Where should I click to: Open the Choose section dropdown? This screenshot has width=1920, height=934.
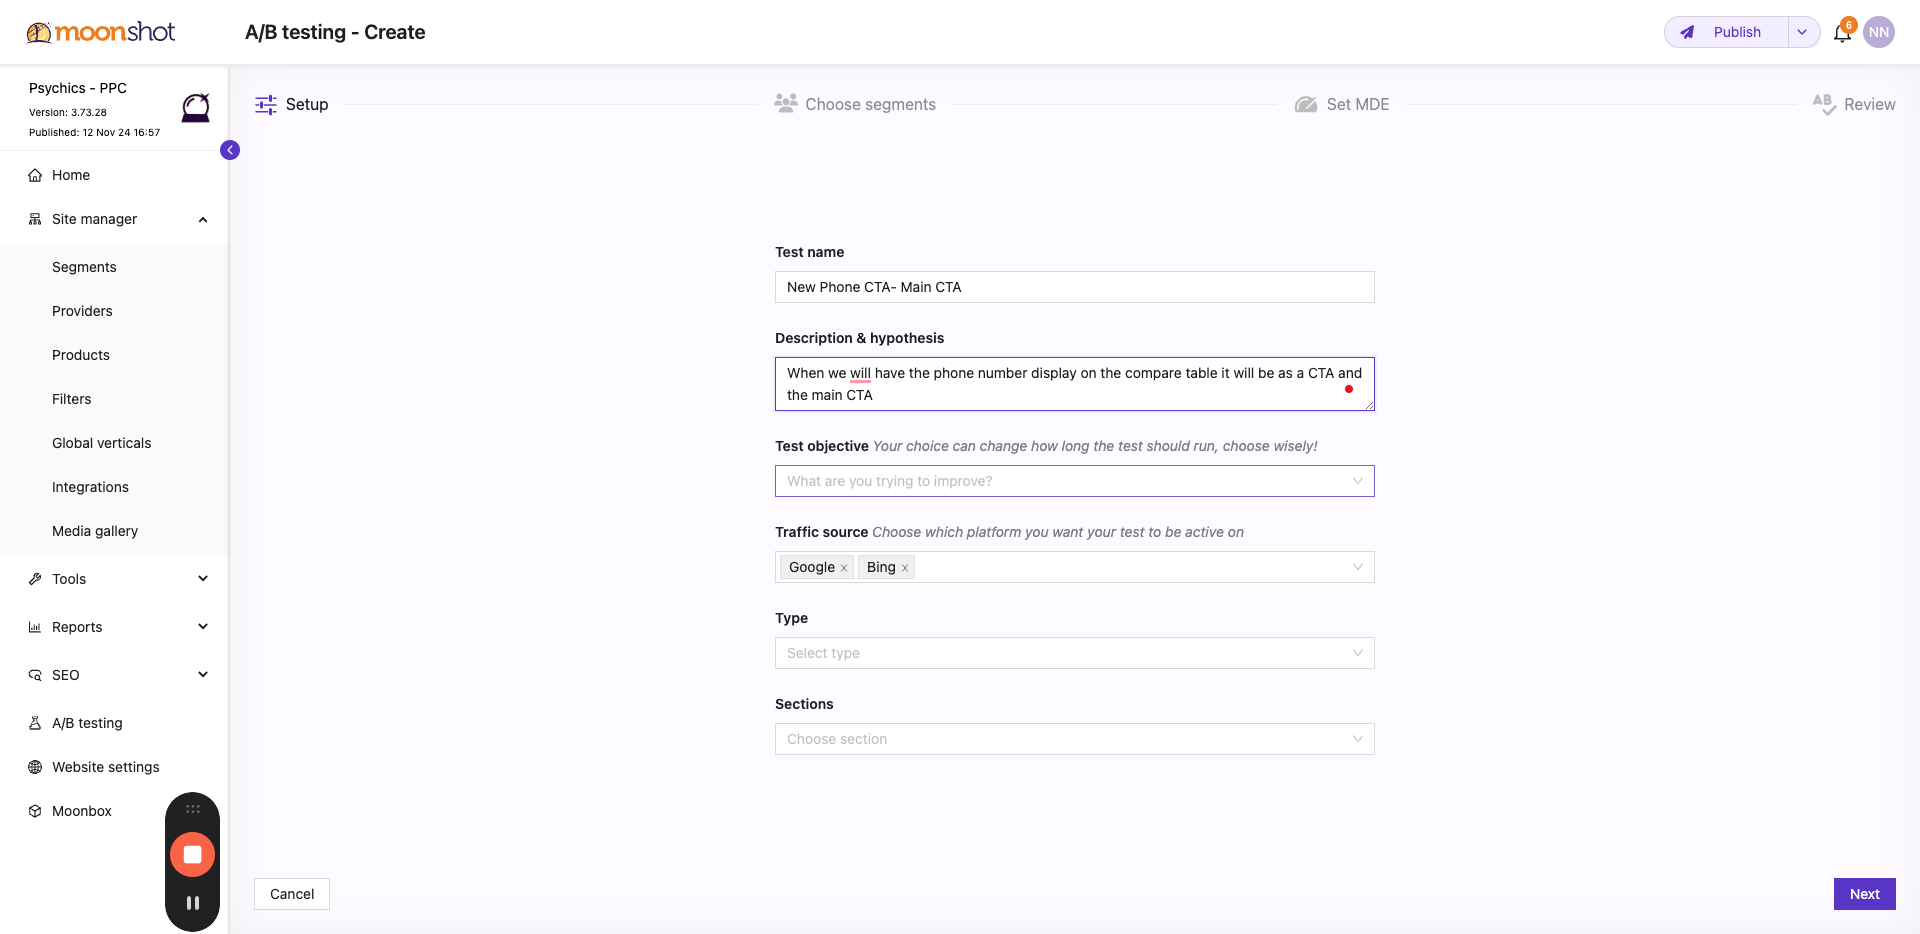[1075, 739]
